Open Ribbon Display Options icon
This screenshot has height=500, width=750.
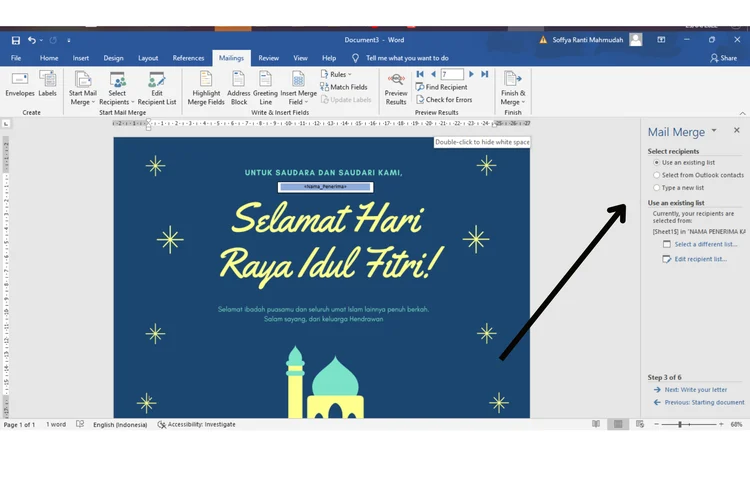661,40
